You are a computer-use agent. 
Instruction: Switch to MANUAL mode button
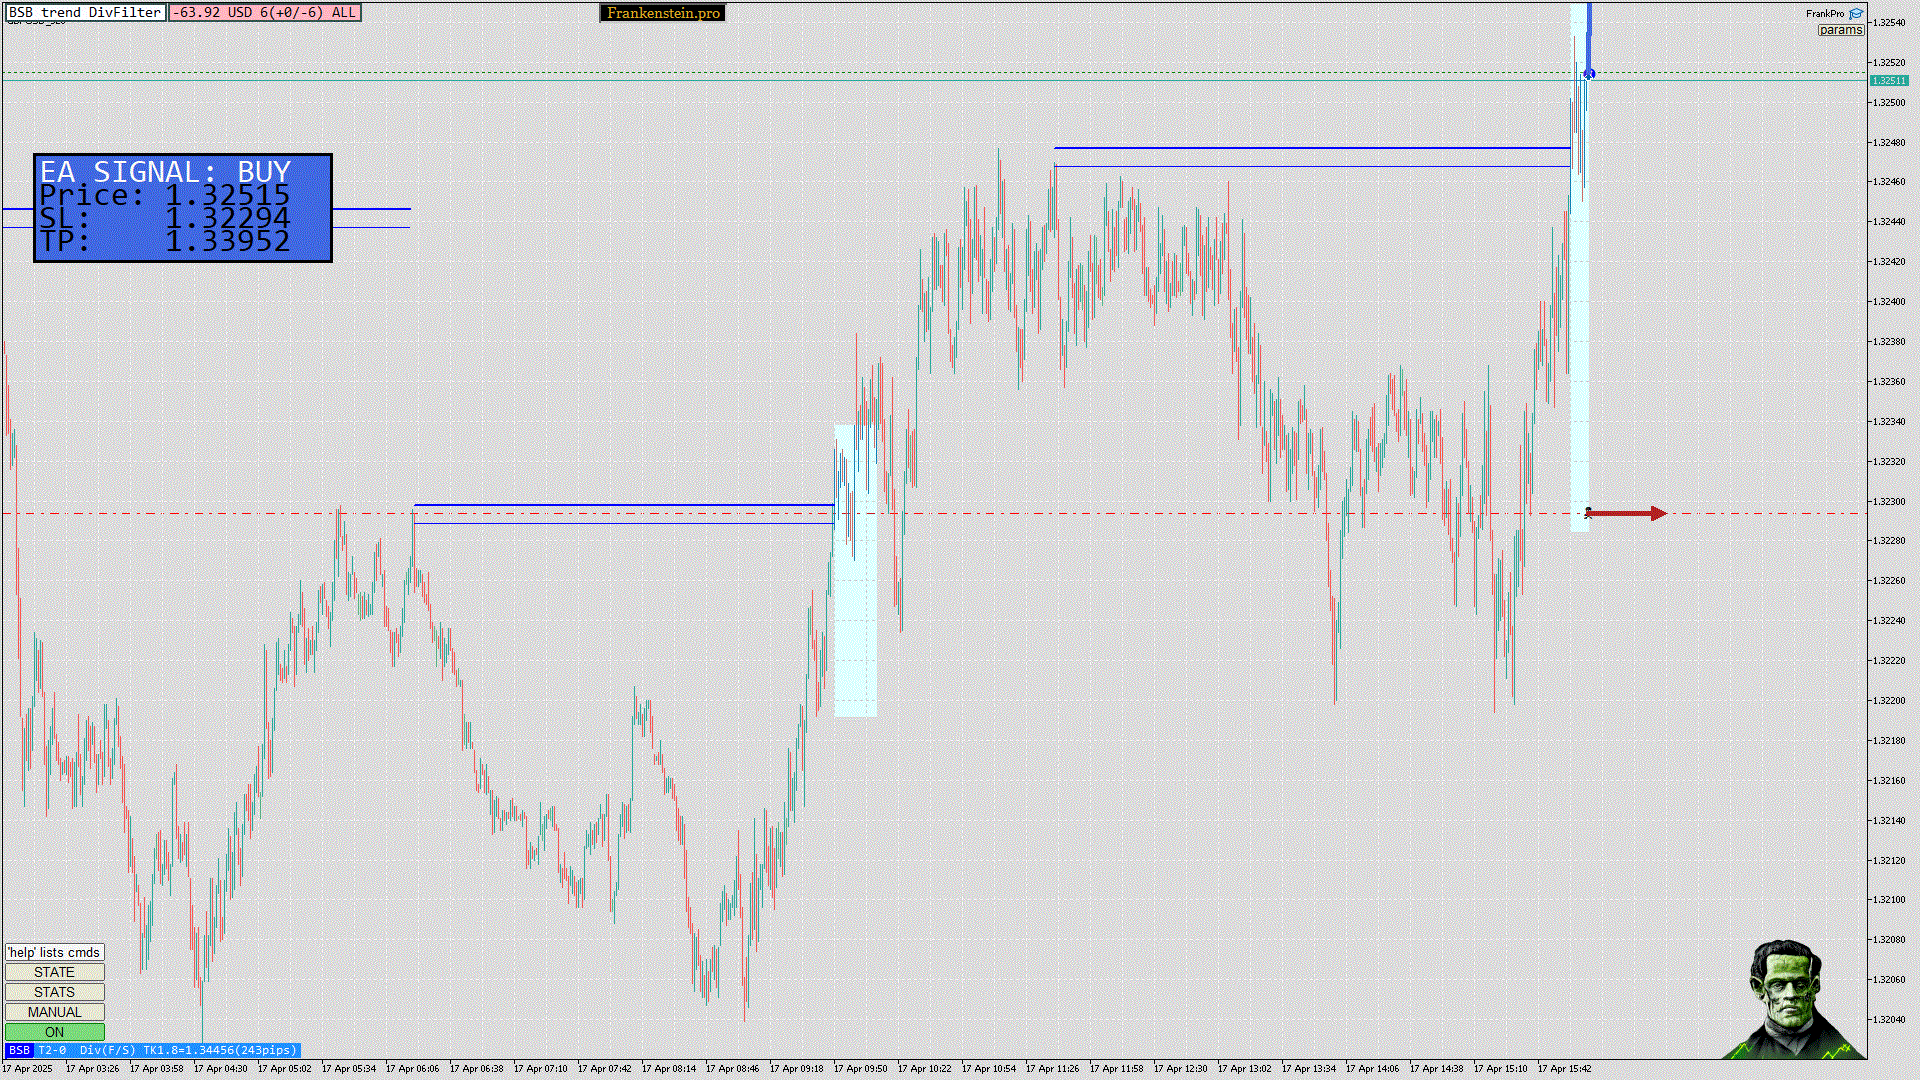tap(55, 1012)
